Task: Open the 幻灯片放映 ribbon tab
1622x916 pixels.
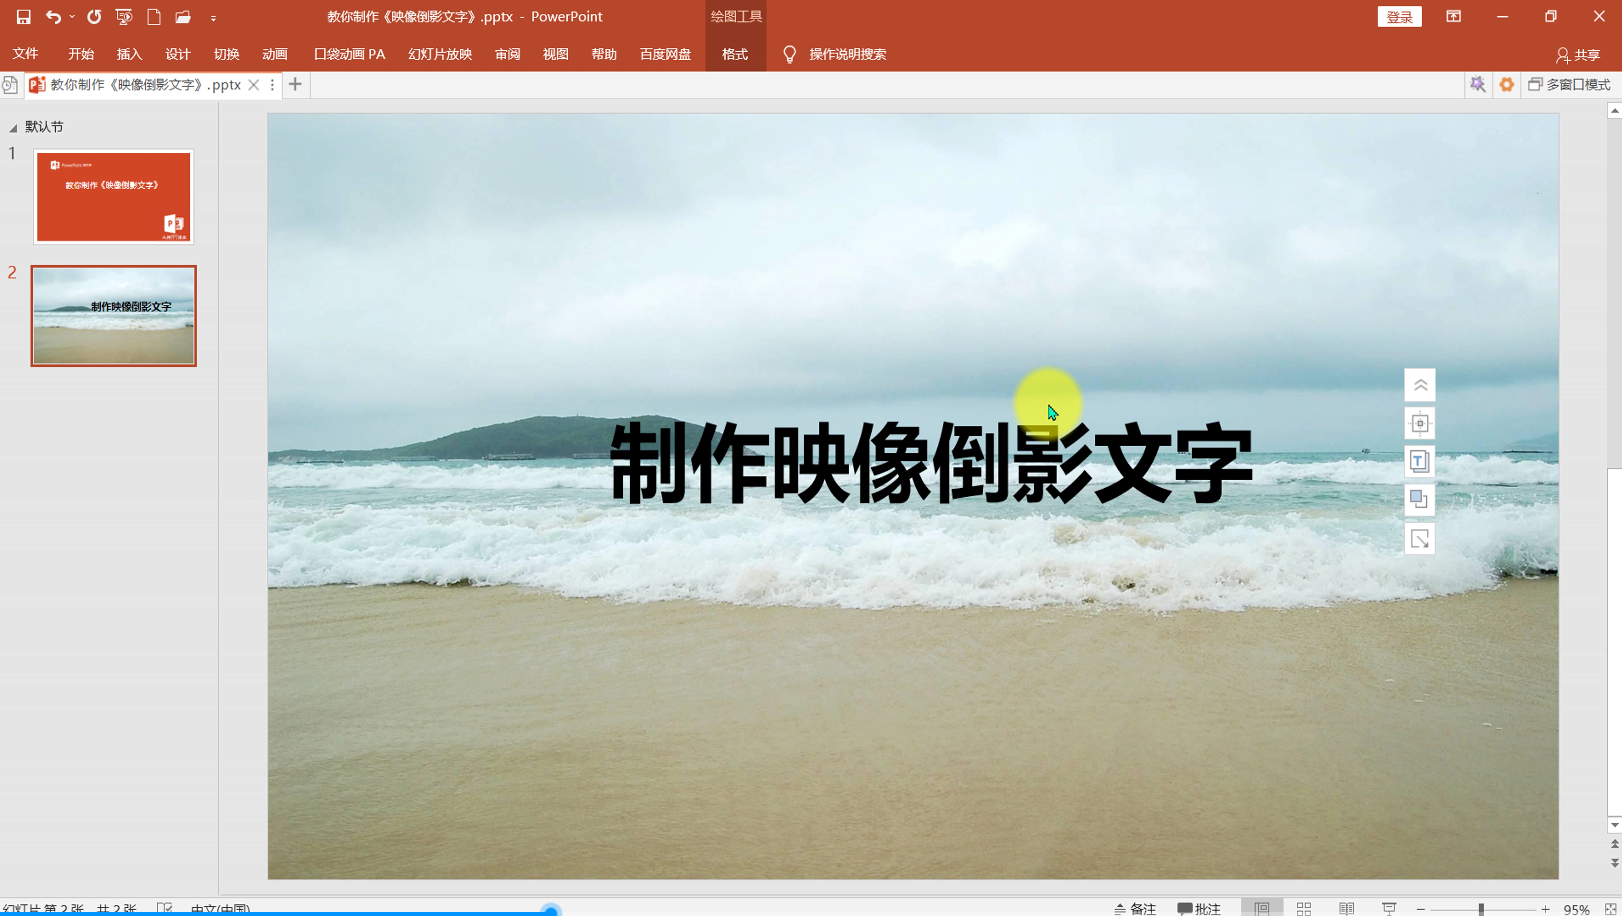Action: click(440, 54)
